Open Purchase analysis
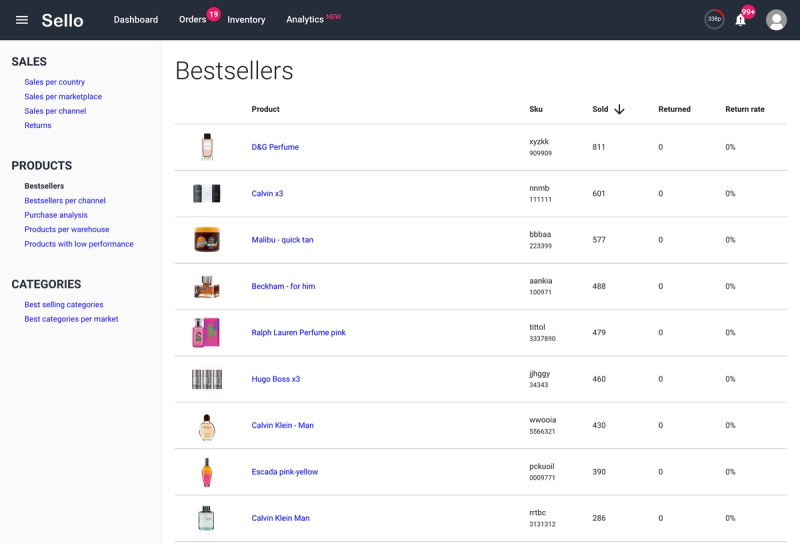Screen dimensions: 800x545 point(56,215)
